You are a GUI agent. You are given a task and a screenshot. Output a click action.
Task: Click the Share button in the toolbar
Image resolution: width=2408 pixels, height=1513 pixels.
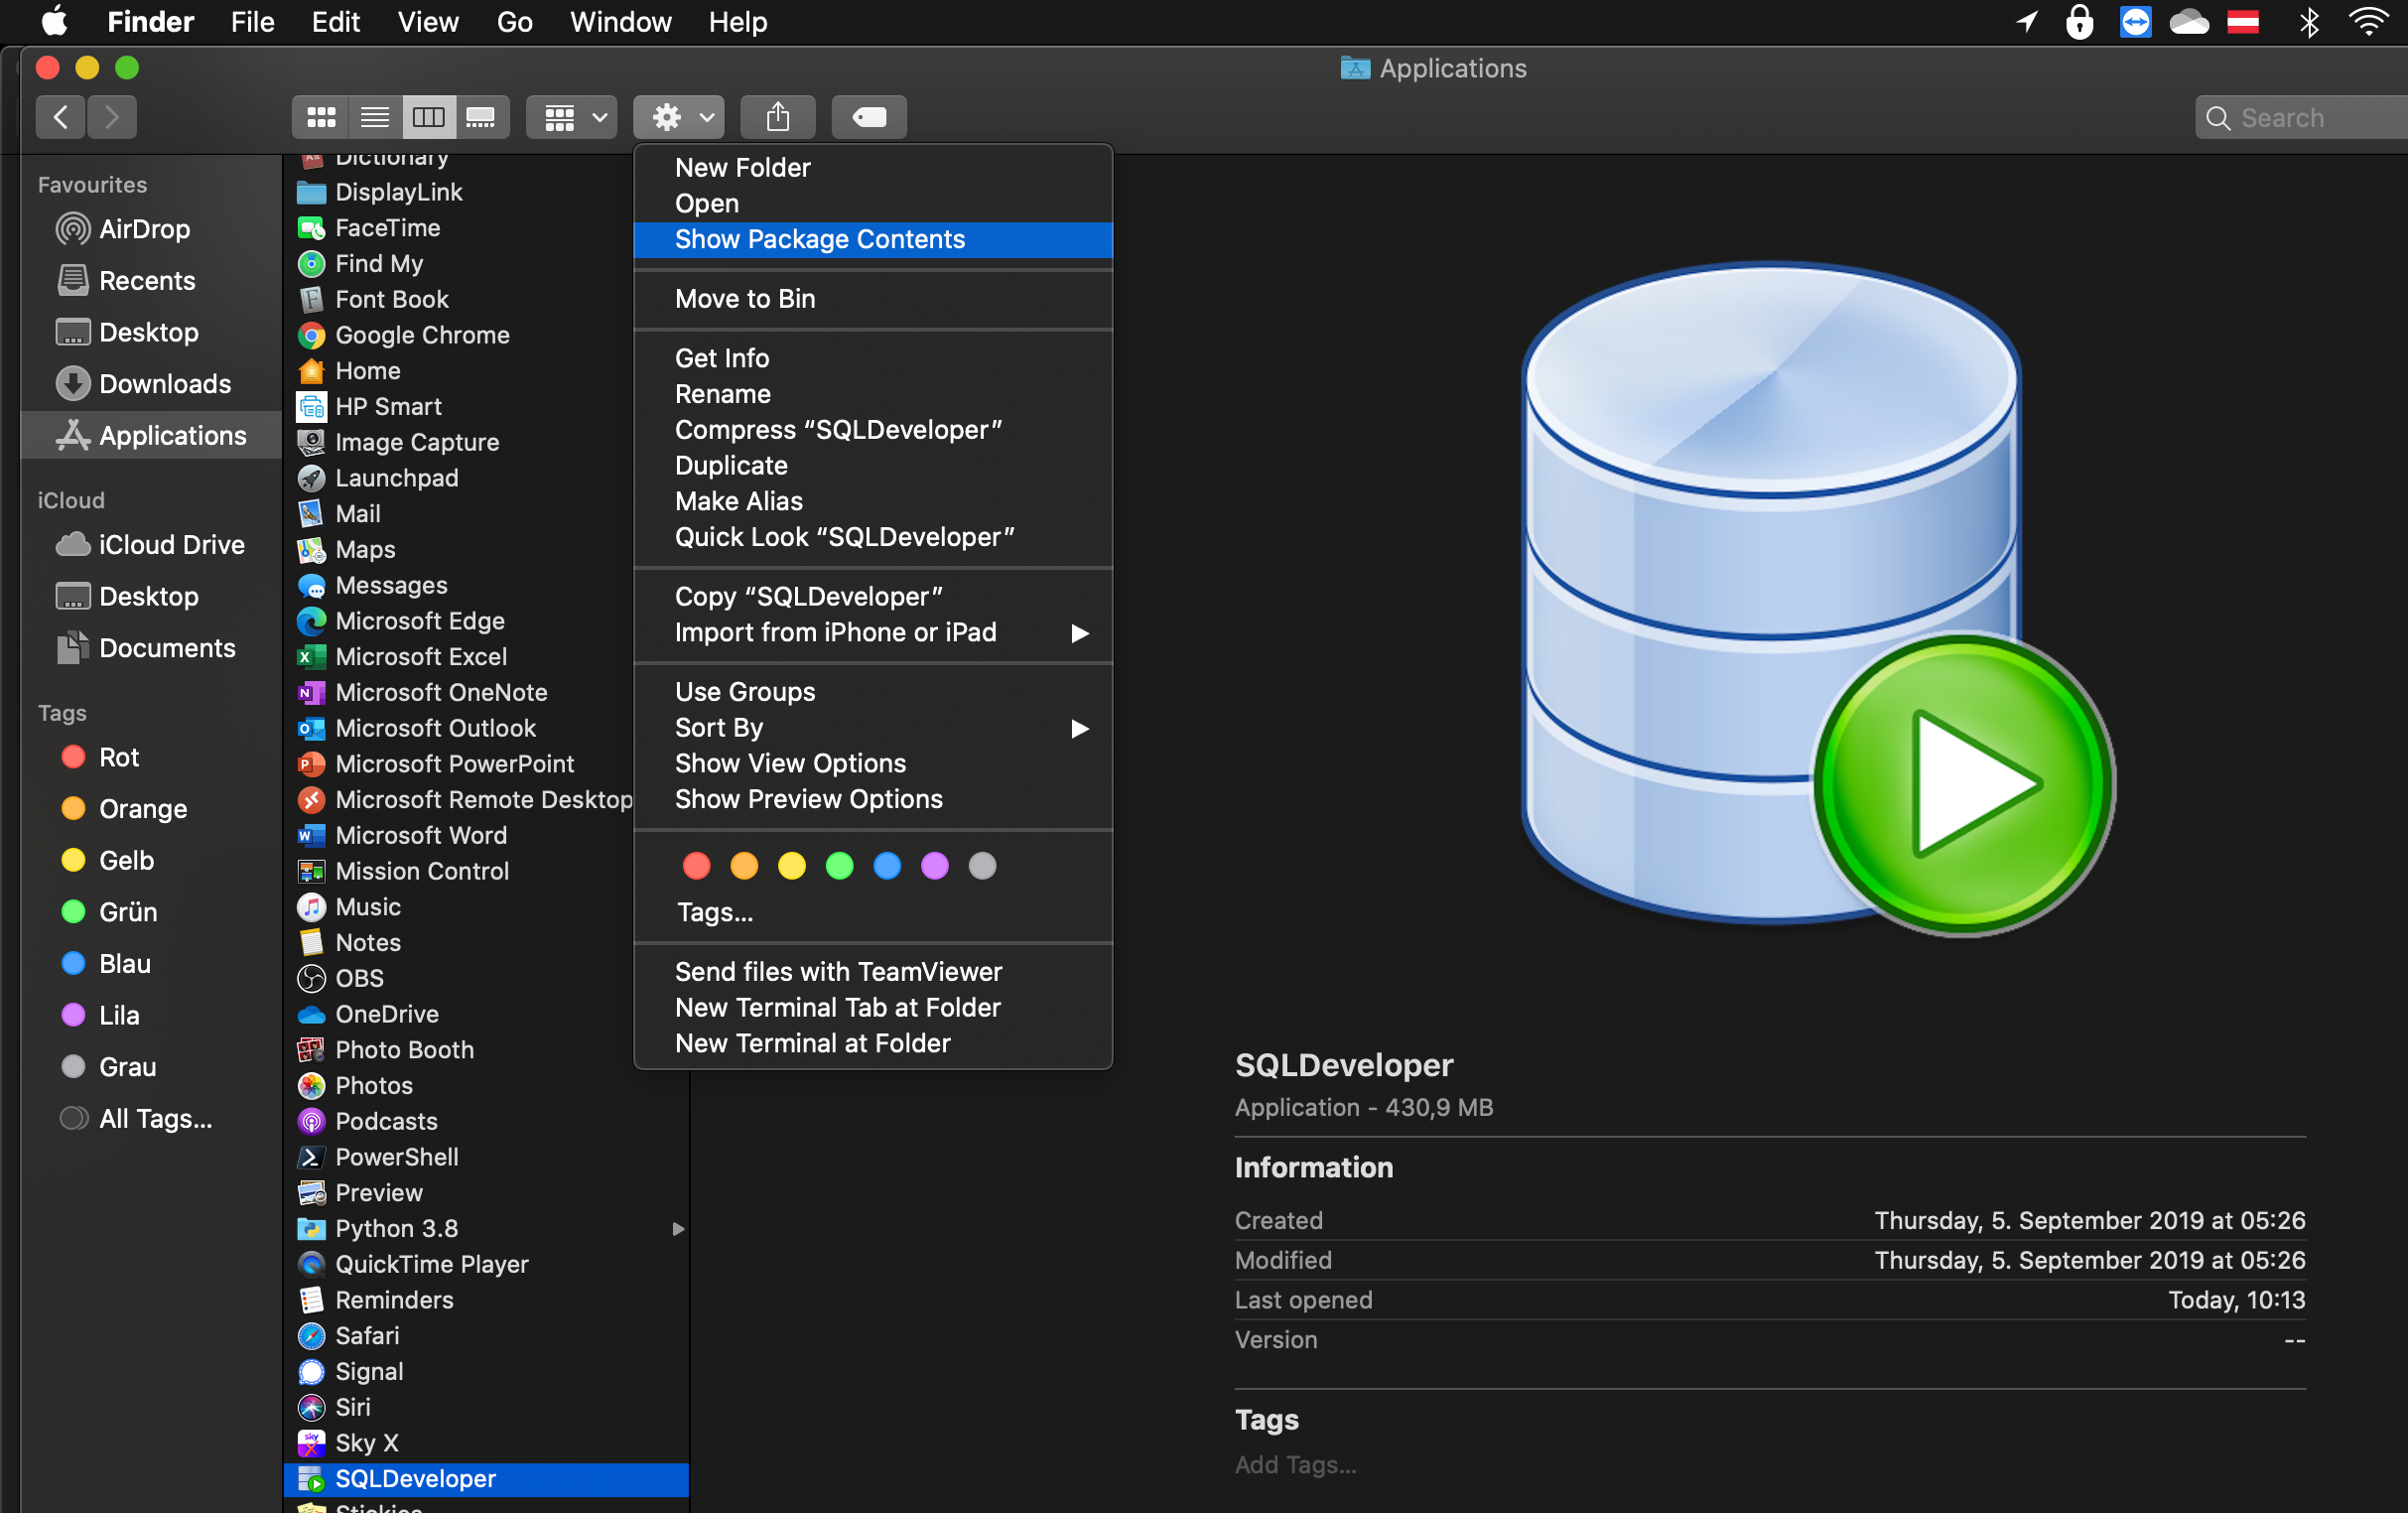(777, 117)
